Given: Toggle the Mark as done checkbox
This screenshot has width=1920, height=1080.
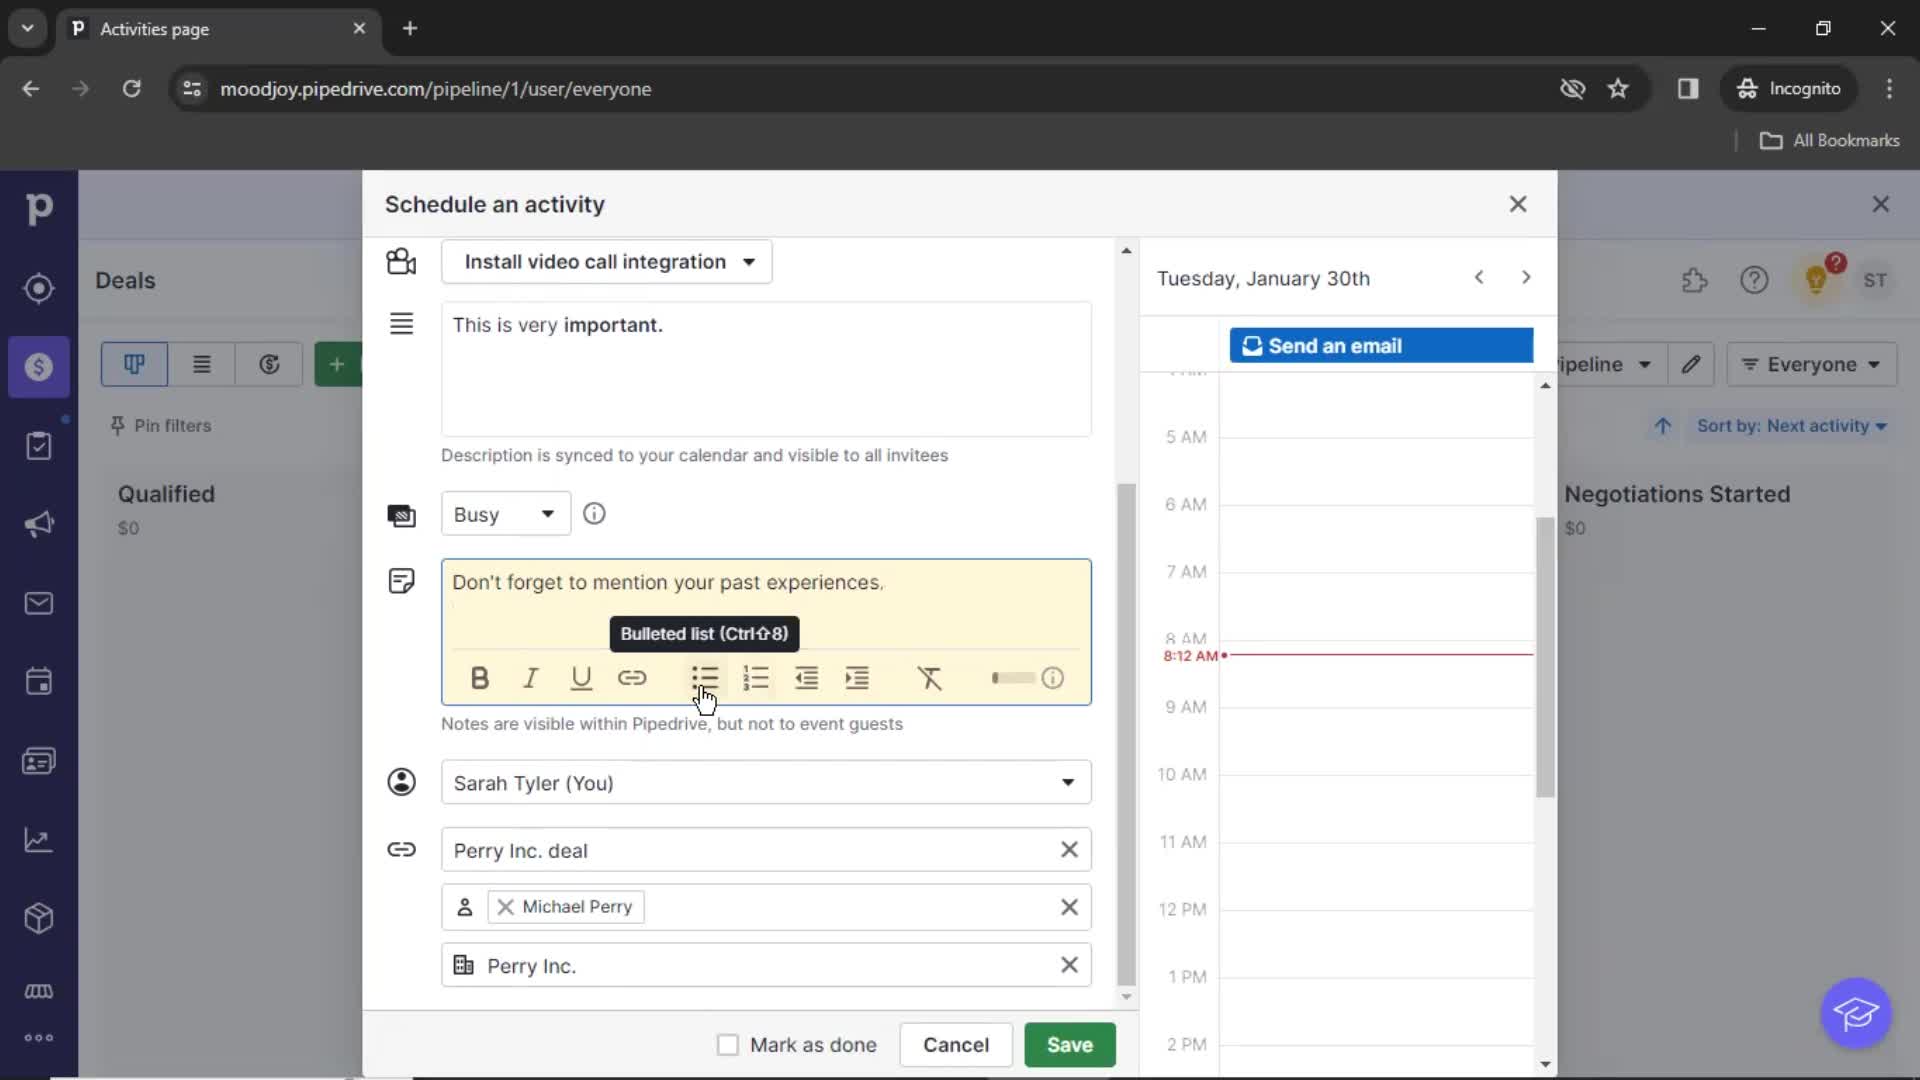Looking at the screenshot, I should [x=728, y=1044].
